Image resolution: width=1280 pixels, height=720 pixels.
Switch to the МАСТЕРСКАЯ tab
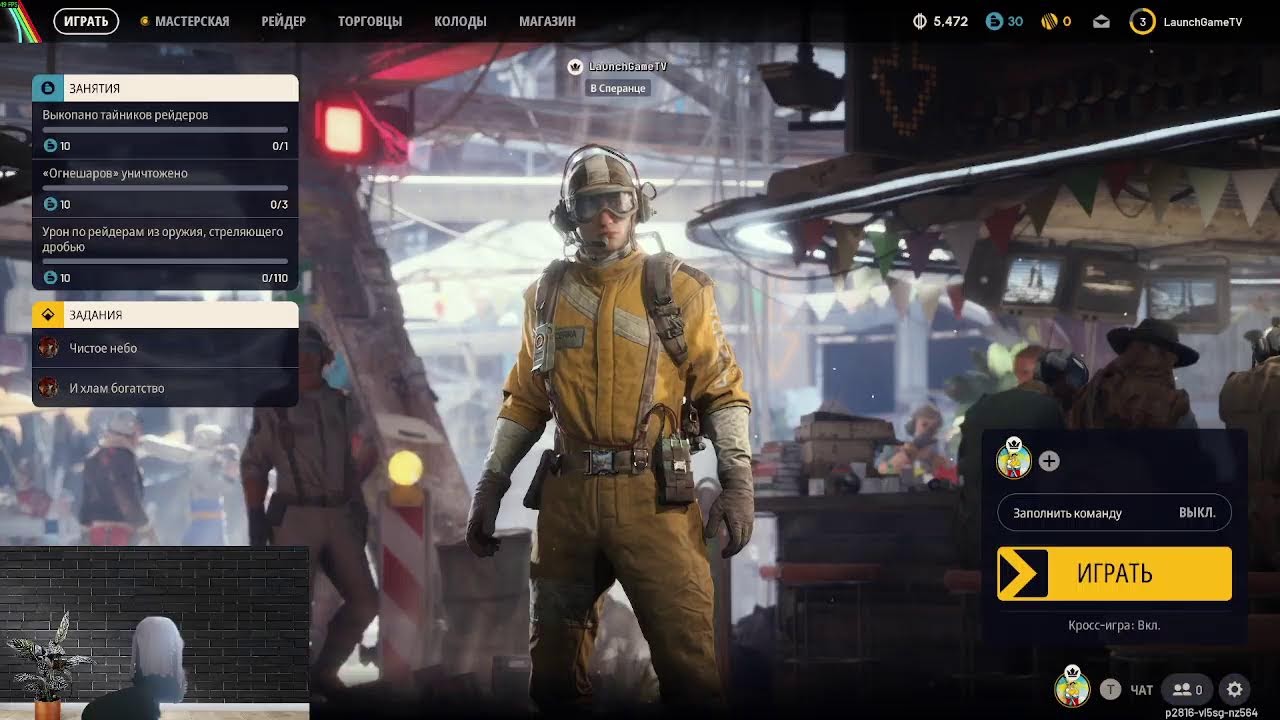click(192, 21)
